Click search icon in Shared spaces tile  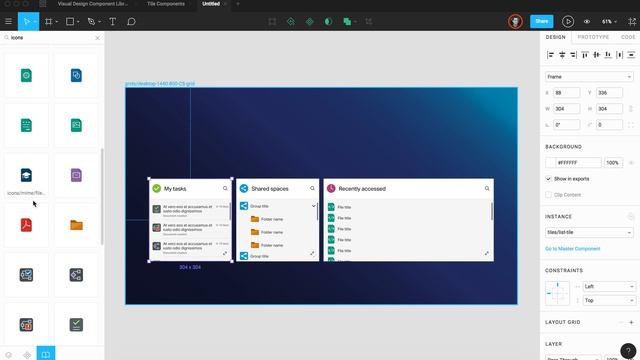313,189
